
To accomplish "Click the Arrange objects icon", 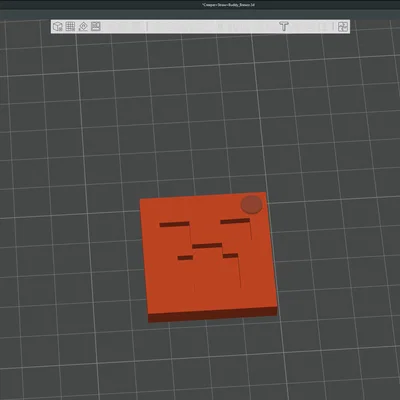I will (x=96, y=26).
